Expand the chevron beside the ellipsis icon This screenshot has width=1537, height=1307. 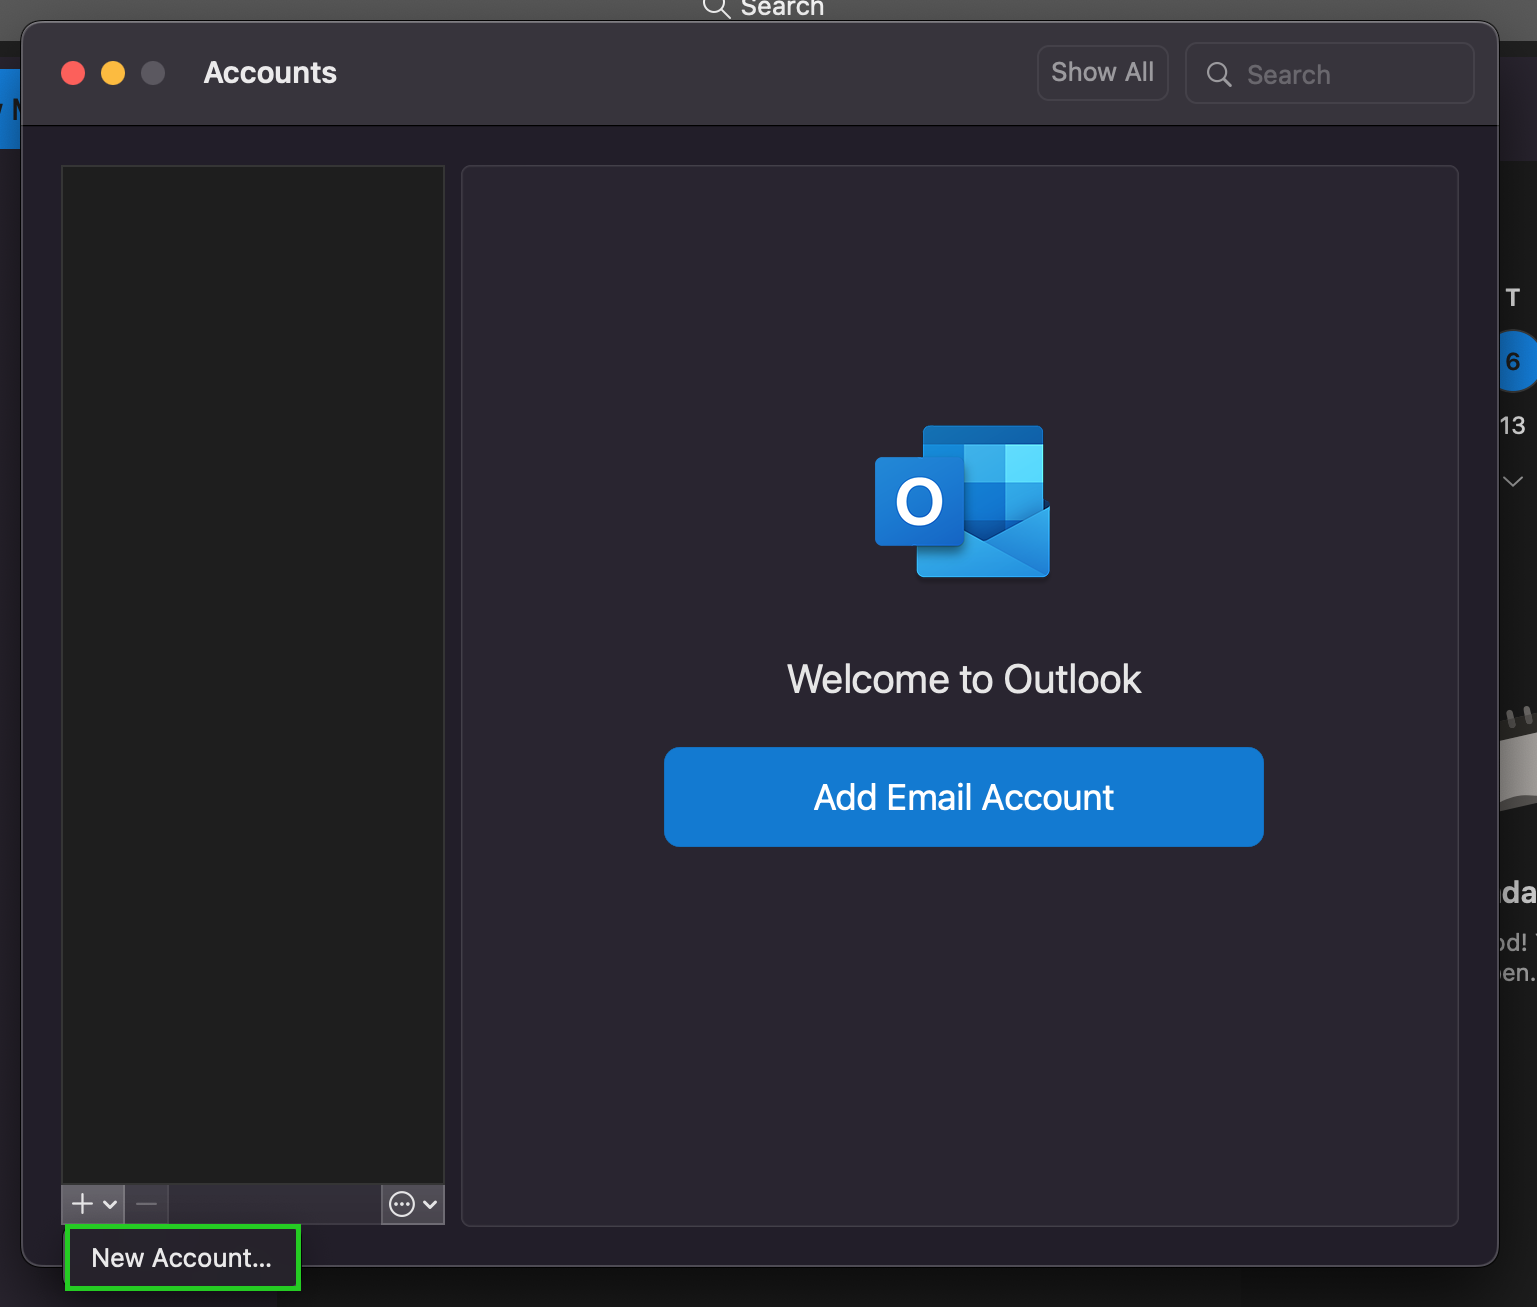point(430,1204)
